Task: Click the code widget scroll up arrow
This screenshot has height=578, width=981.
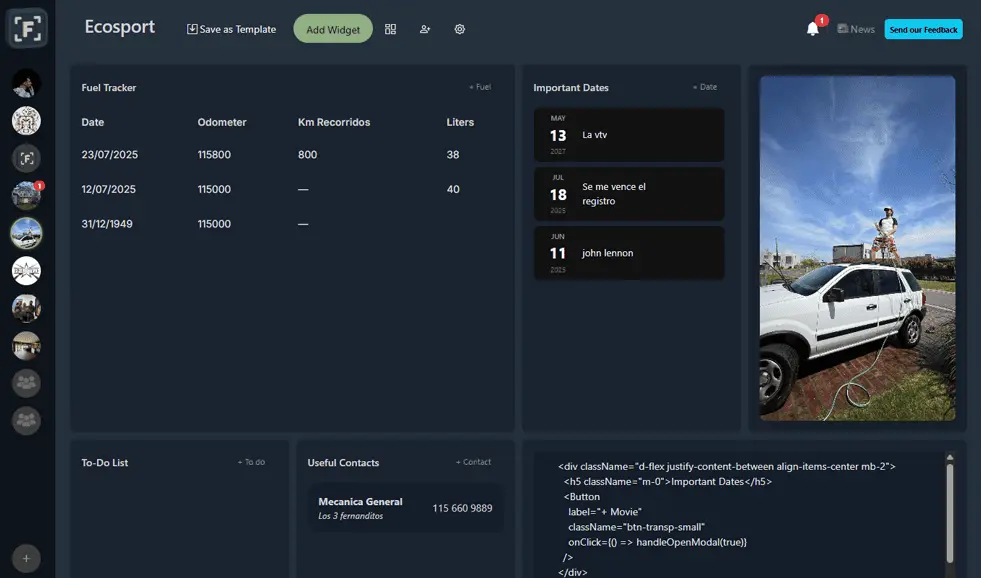Action: click(x=950, y=458)
